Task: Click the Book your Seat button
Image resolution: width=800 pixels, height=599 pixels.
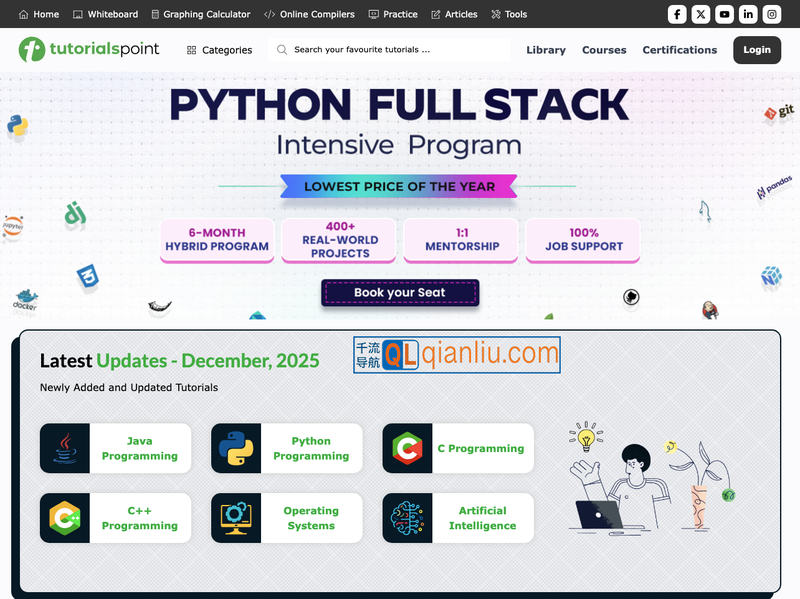Action: (400, 293)
